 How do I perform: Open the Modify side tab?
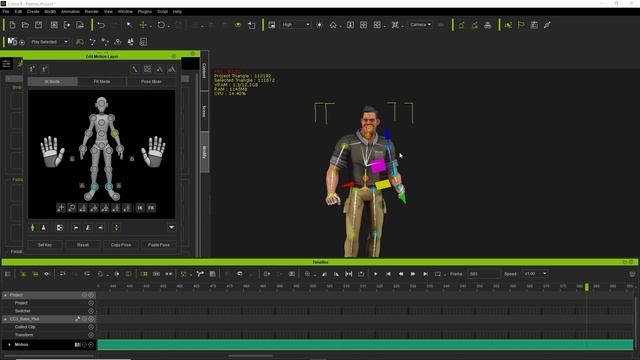coord(204,152)
